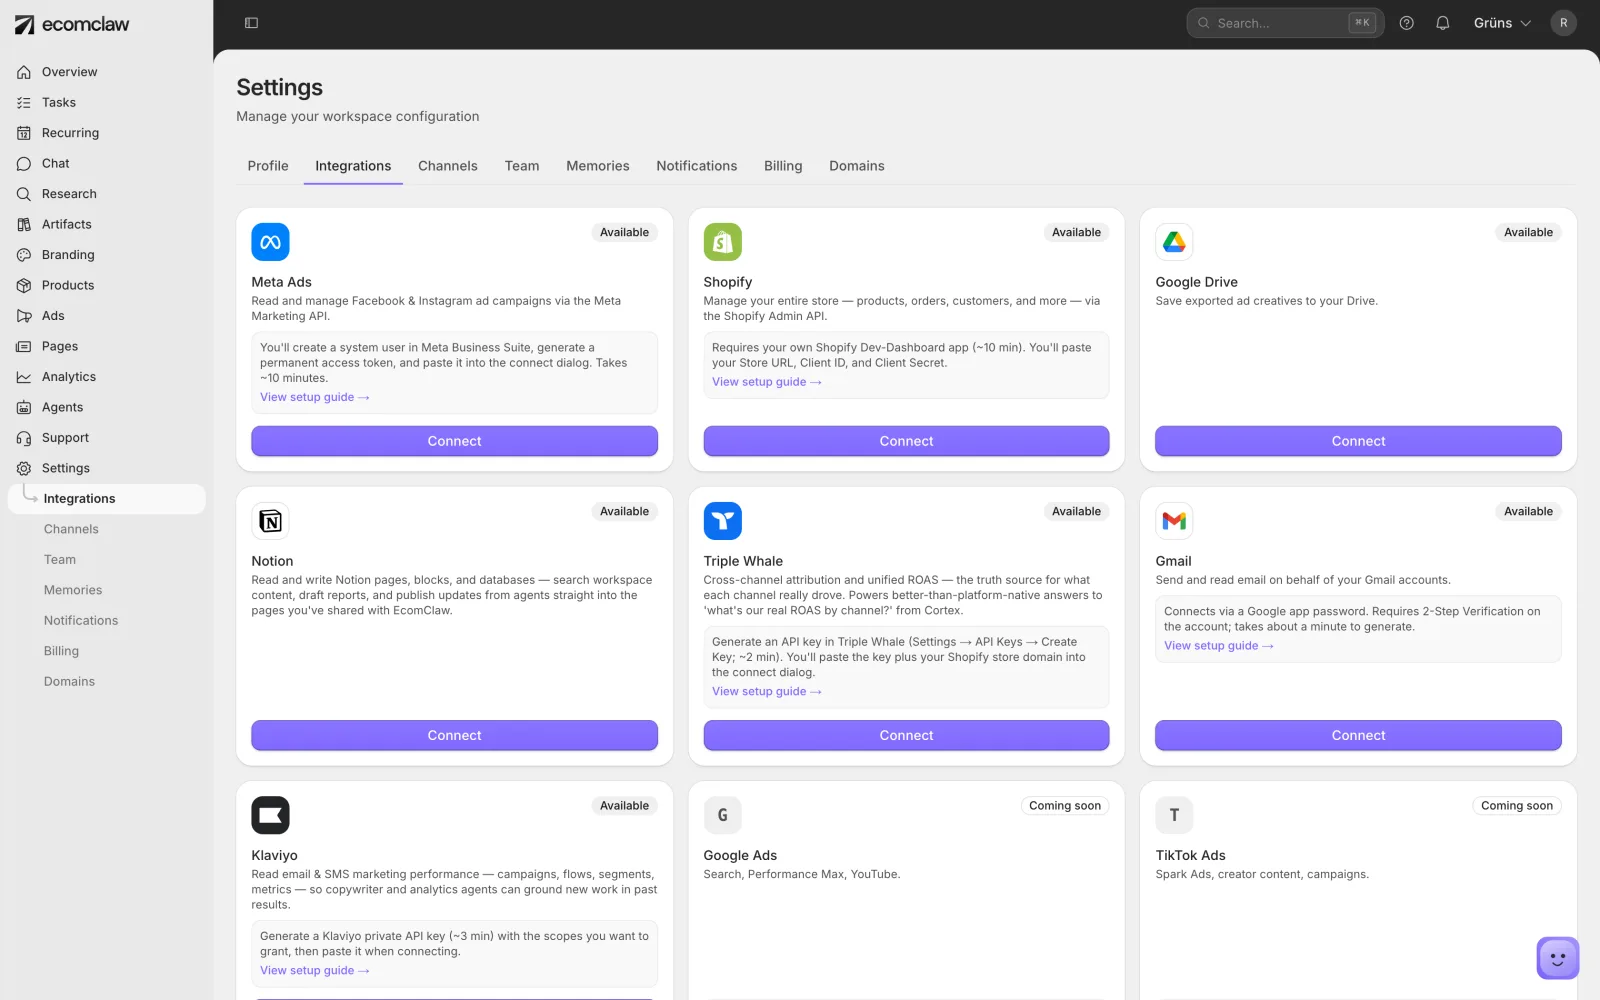The height and width of the screenshot is (1000, 1600).
Task: Connect the Gmail integration
Action: point(1358,735)
